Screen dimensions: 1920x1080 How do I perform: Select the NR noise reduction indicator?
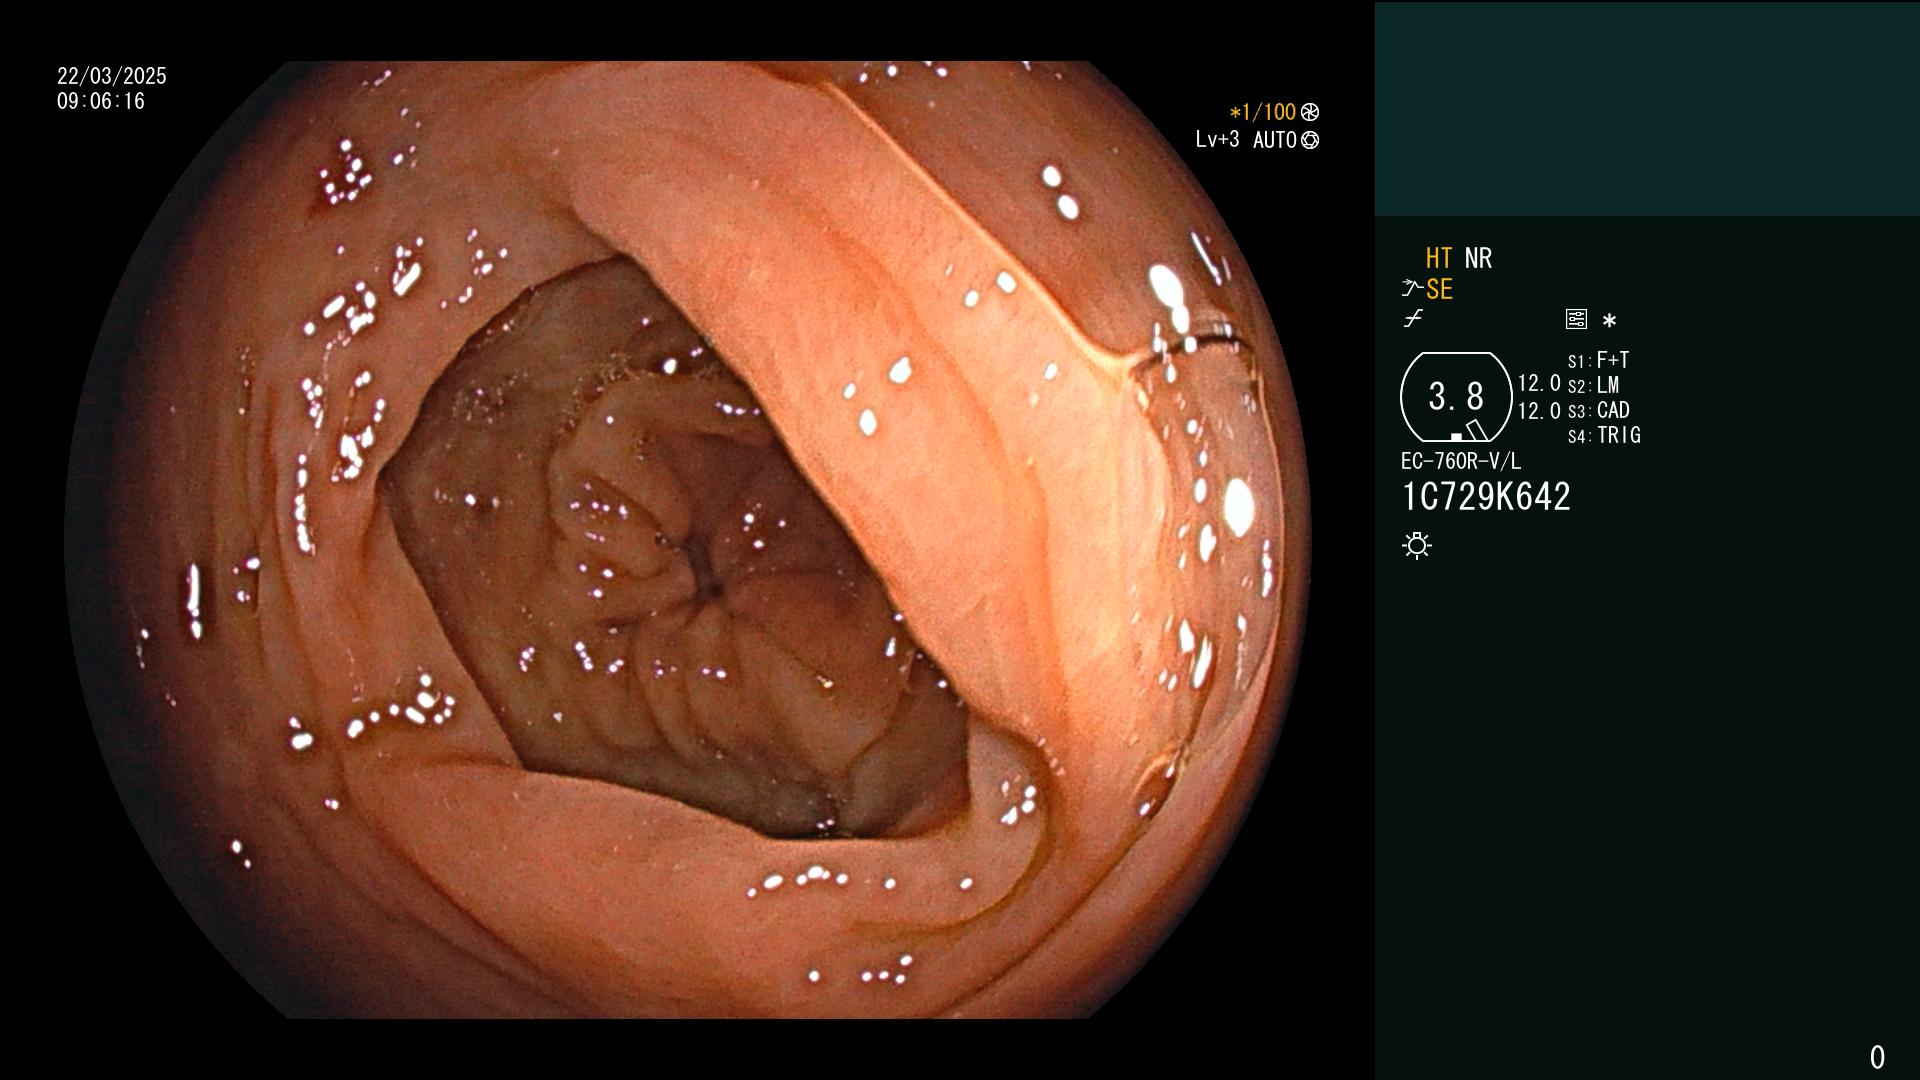click(x=1478, y=259)
